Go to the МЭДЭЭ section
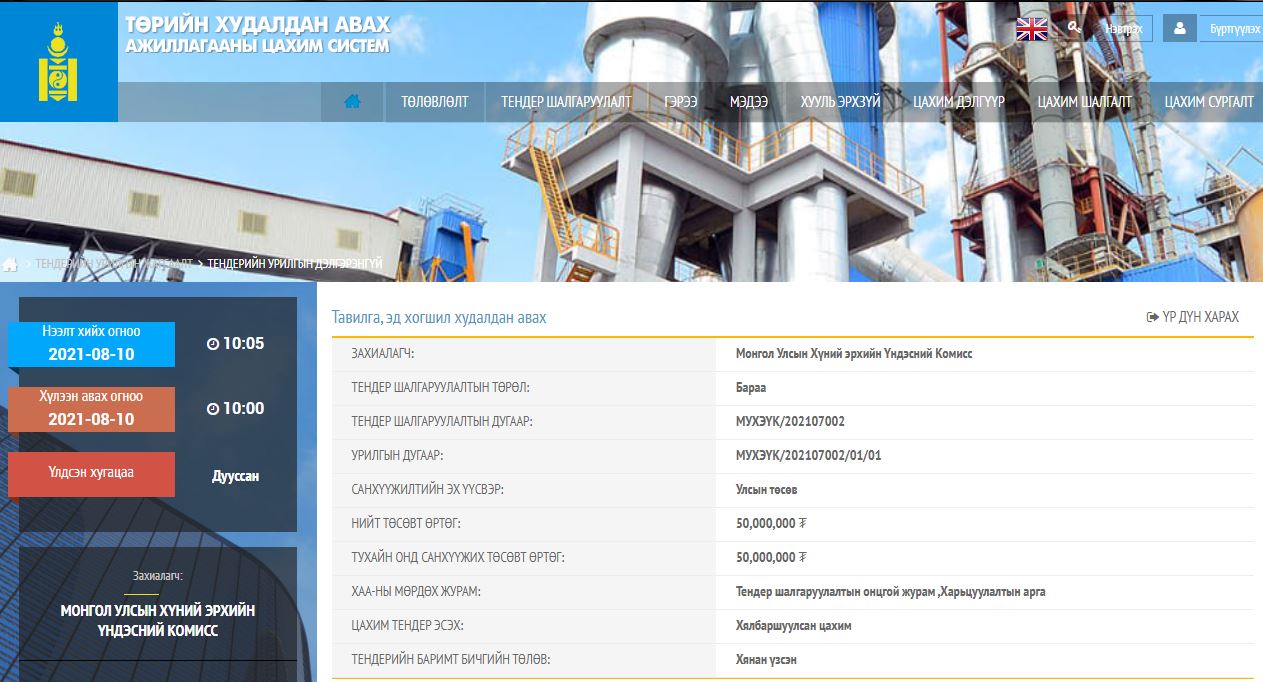 click(748, 102)
